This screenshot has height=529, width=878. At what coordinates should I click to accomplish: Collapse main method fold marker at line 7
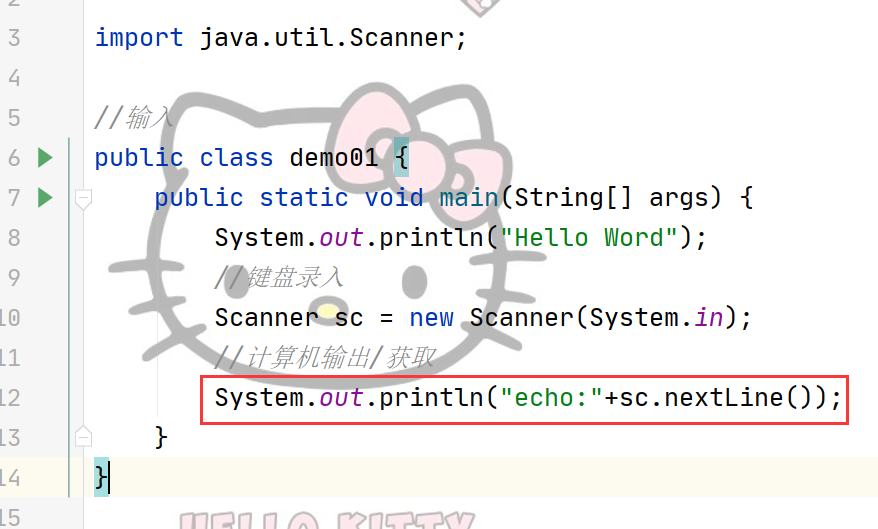point(83,199)
